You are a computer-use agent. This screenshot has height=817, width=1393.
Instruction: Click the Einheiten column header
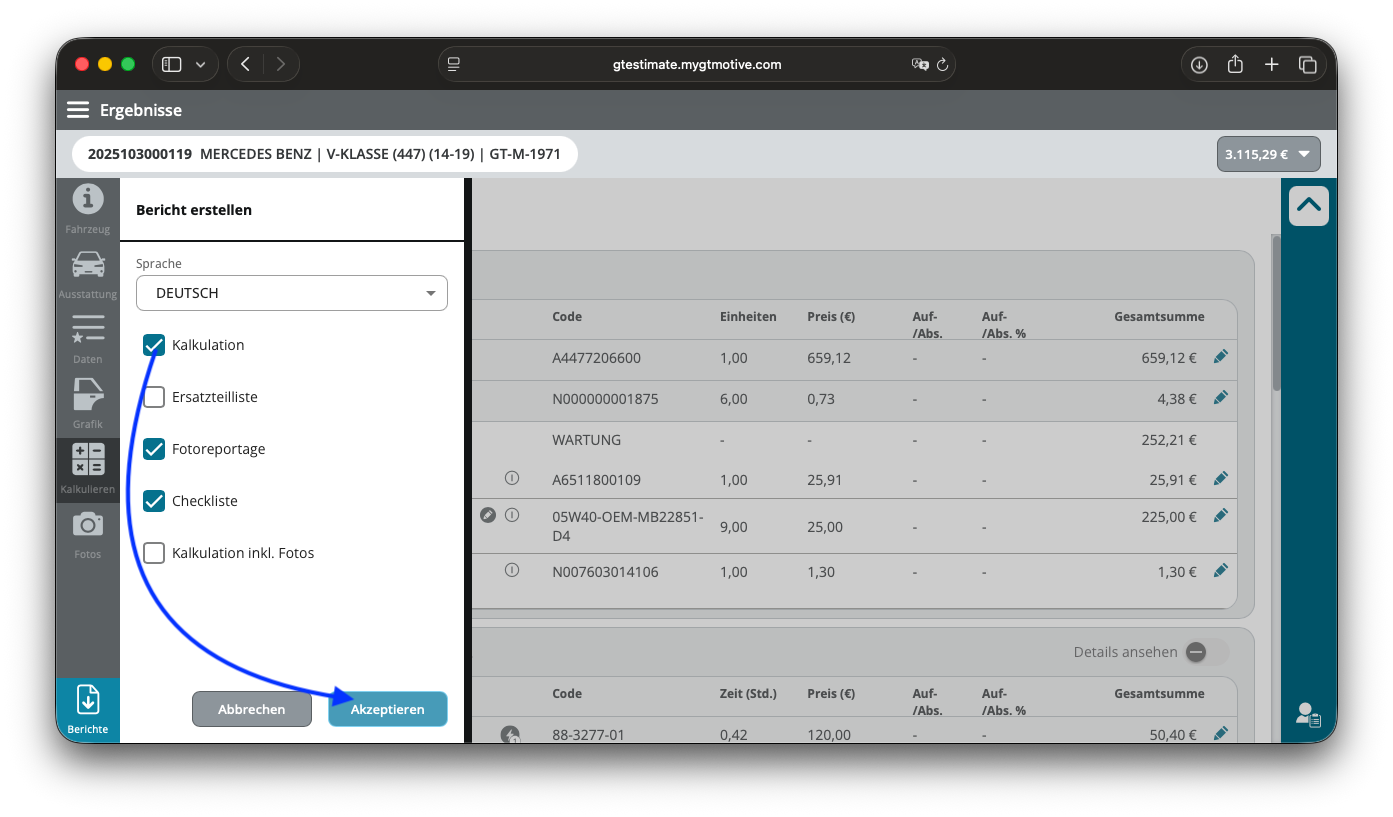click(748, 316)
